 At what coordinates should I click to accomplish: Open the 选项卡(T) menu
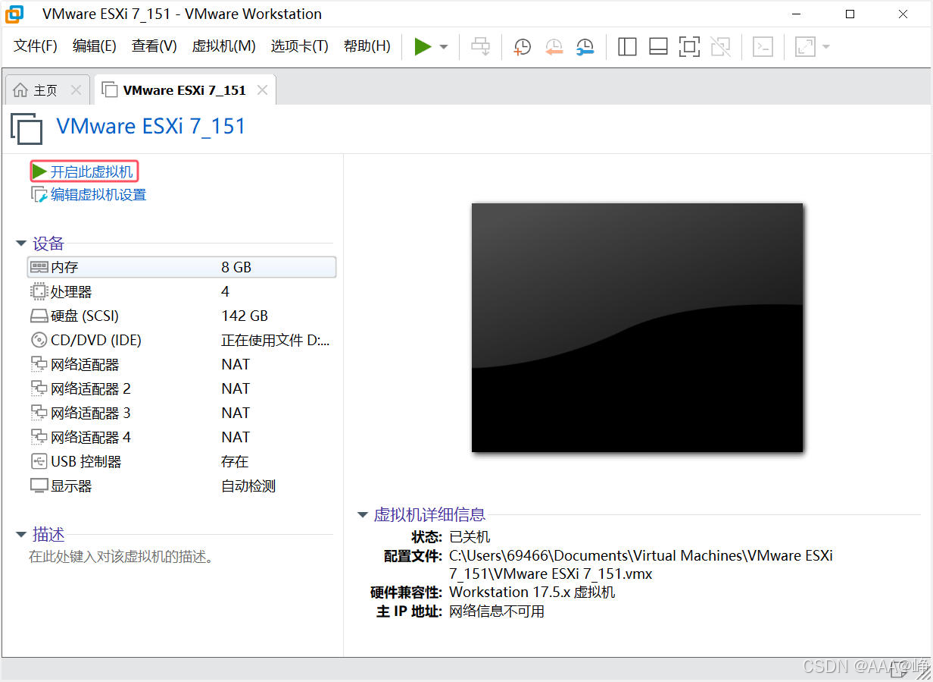(299, 46)
